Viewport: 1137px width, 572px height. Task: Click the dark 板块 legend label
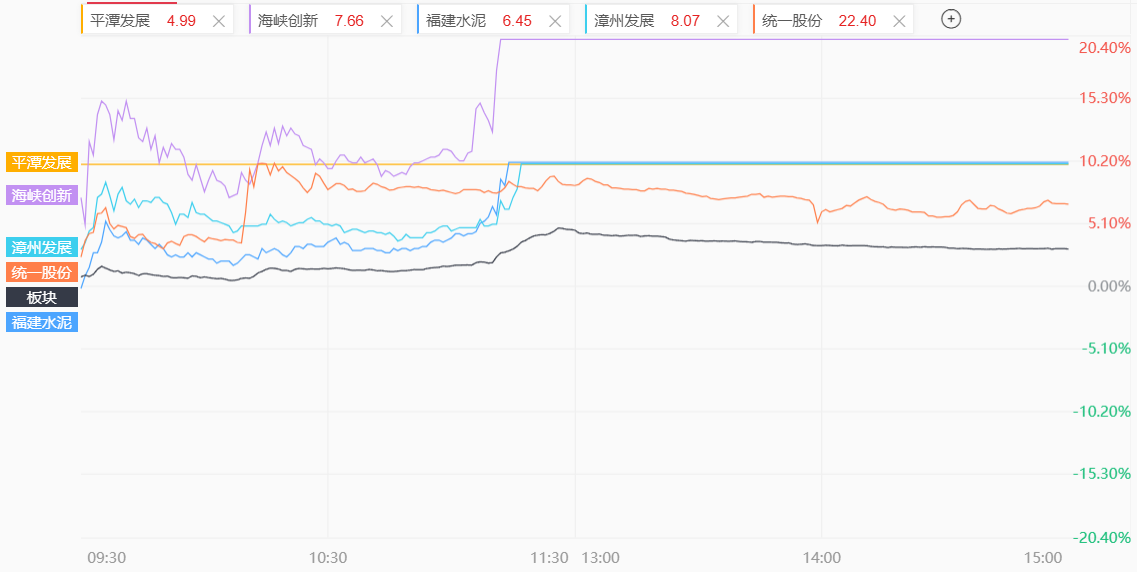[x=41, y=297]
